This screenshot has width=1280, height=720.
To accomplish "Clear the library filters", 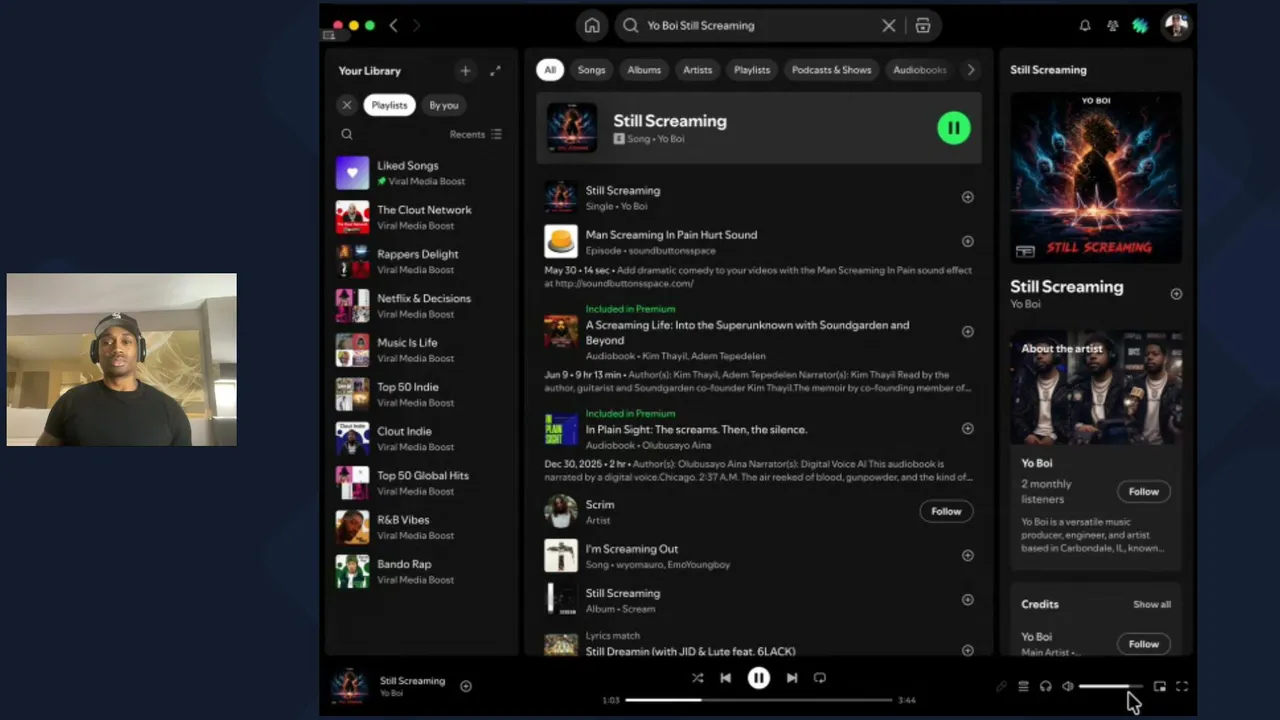I will pyautogui.click(x=347, y=105).
